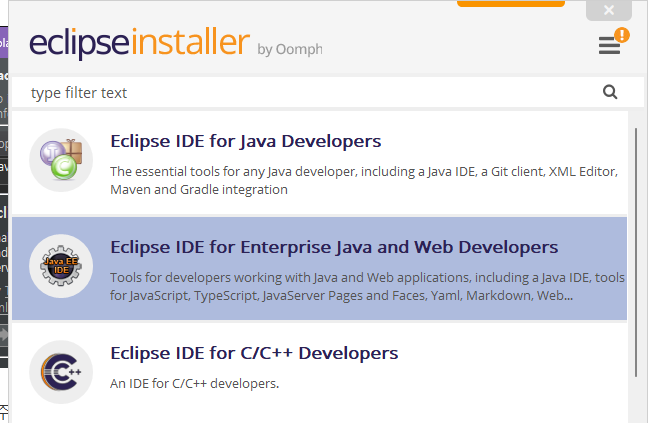This screenshot has width=672, height=423.
Task: Open the hamburger menu with notification badge
Action: pyautogui.click(x=609, y=45)
